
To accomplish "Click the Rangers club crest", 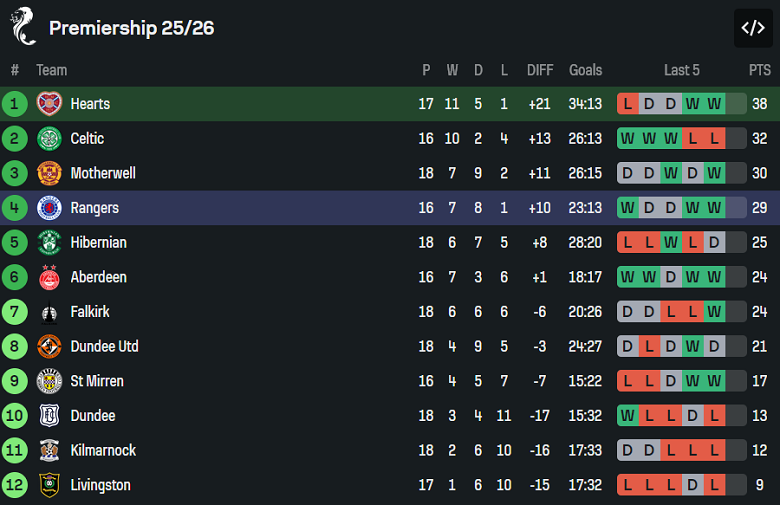I will click(49, 208).
